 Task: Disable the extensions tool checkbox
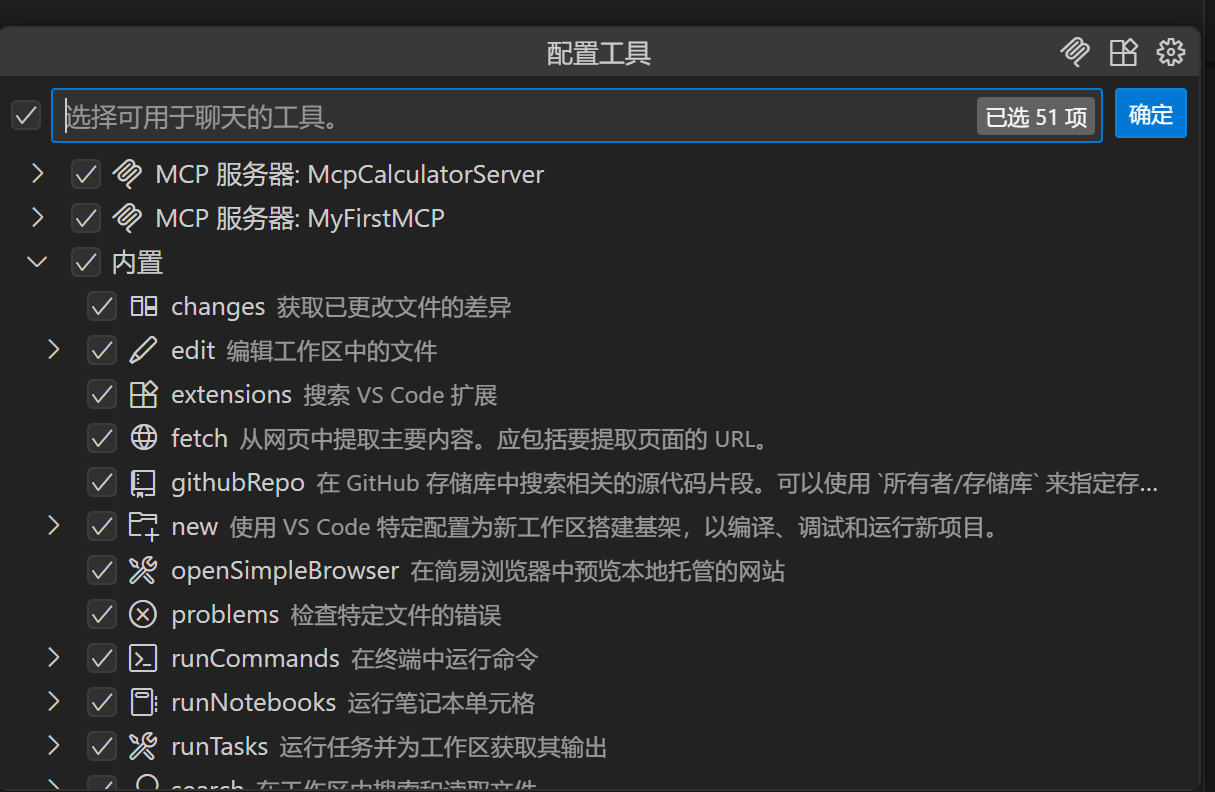(x=102, y=394)
